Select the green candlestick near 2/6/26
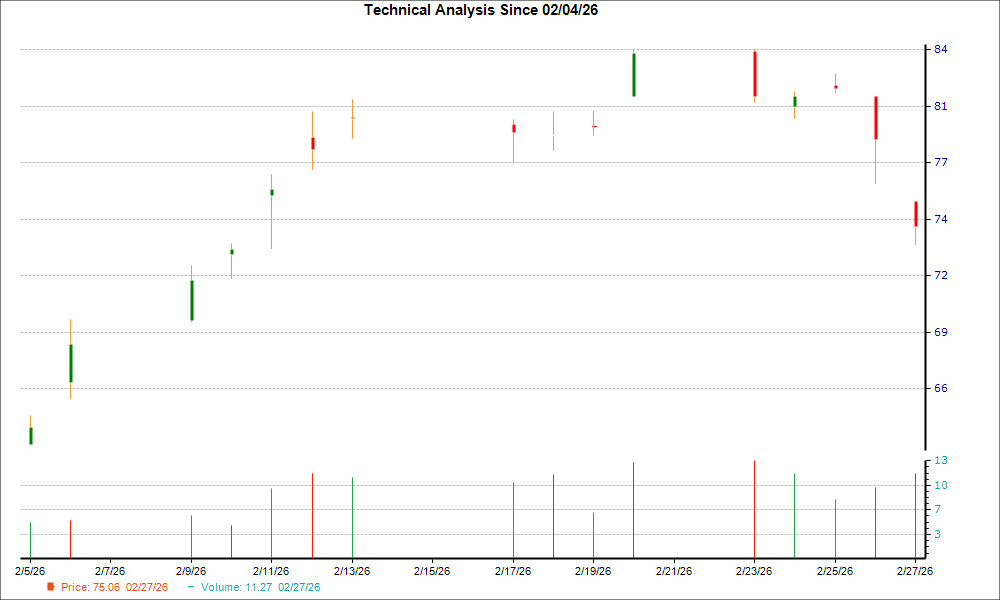Viewport: 1000px width, 600px height. tap(70, 363)
